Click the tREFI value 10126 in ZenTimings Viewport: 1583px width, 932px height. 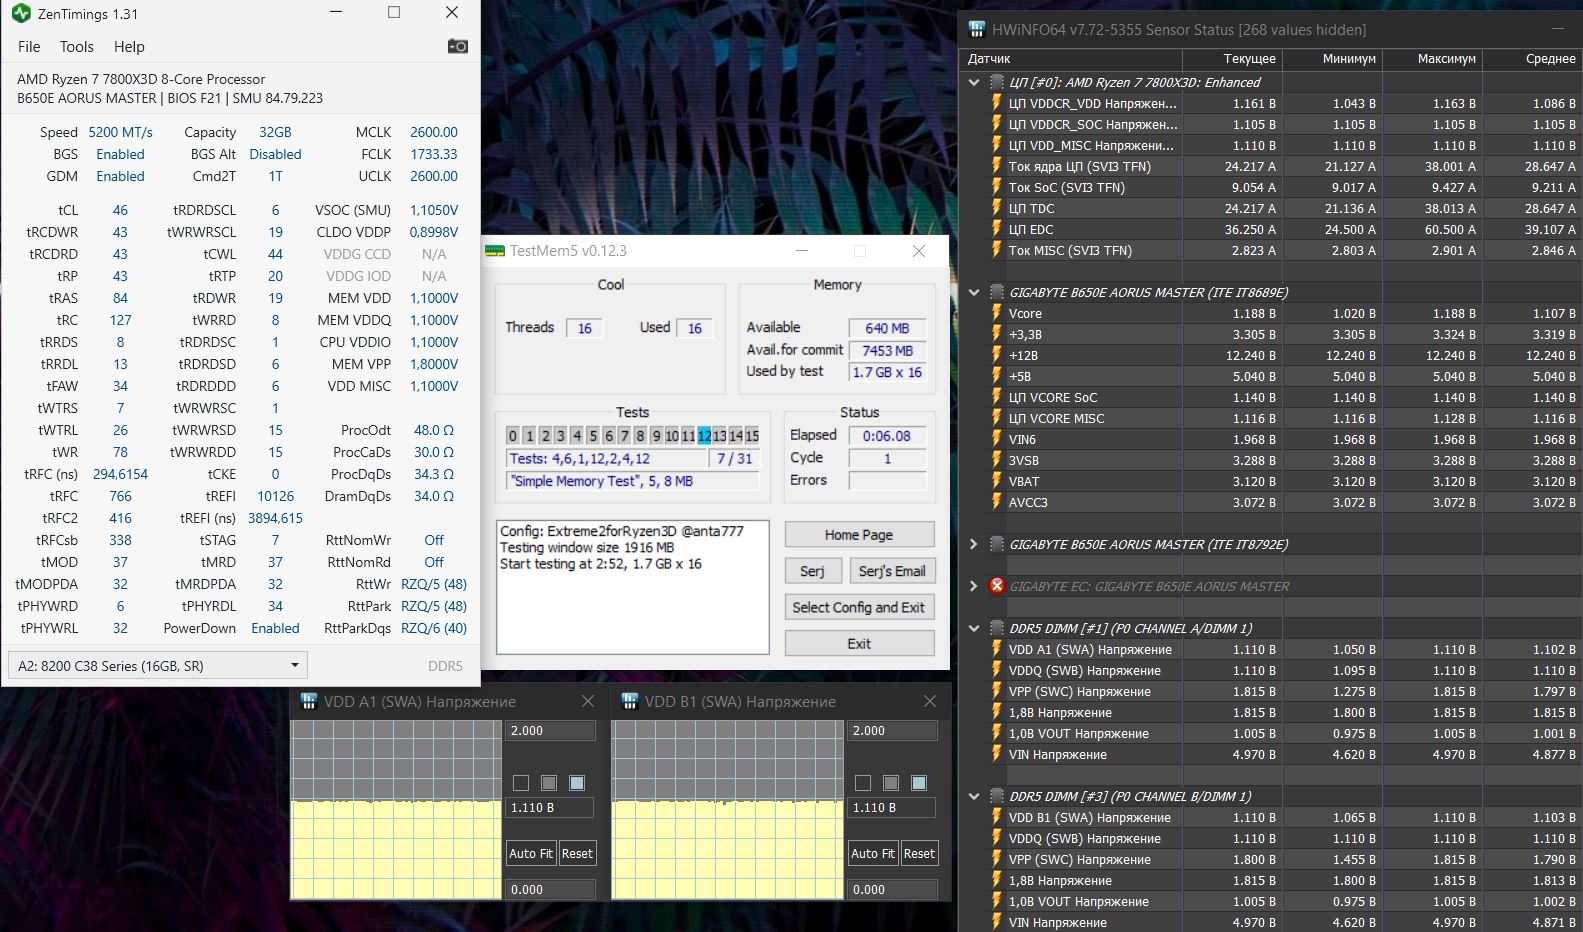(x=275, y=496)
